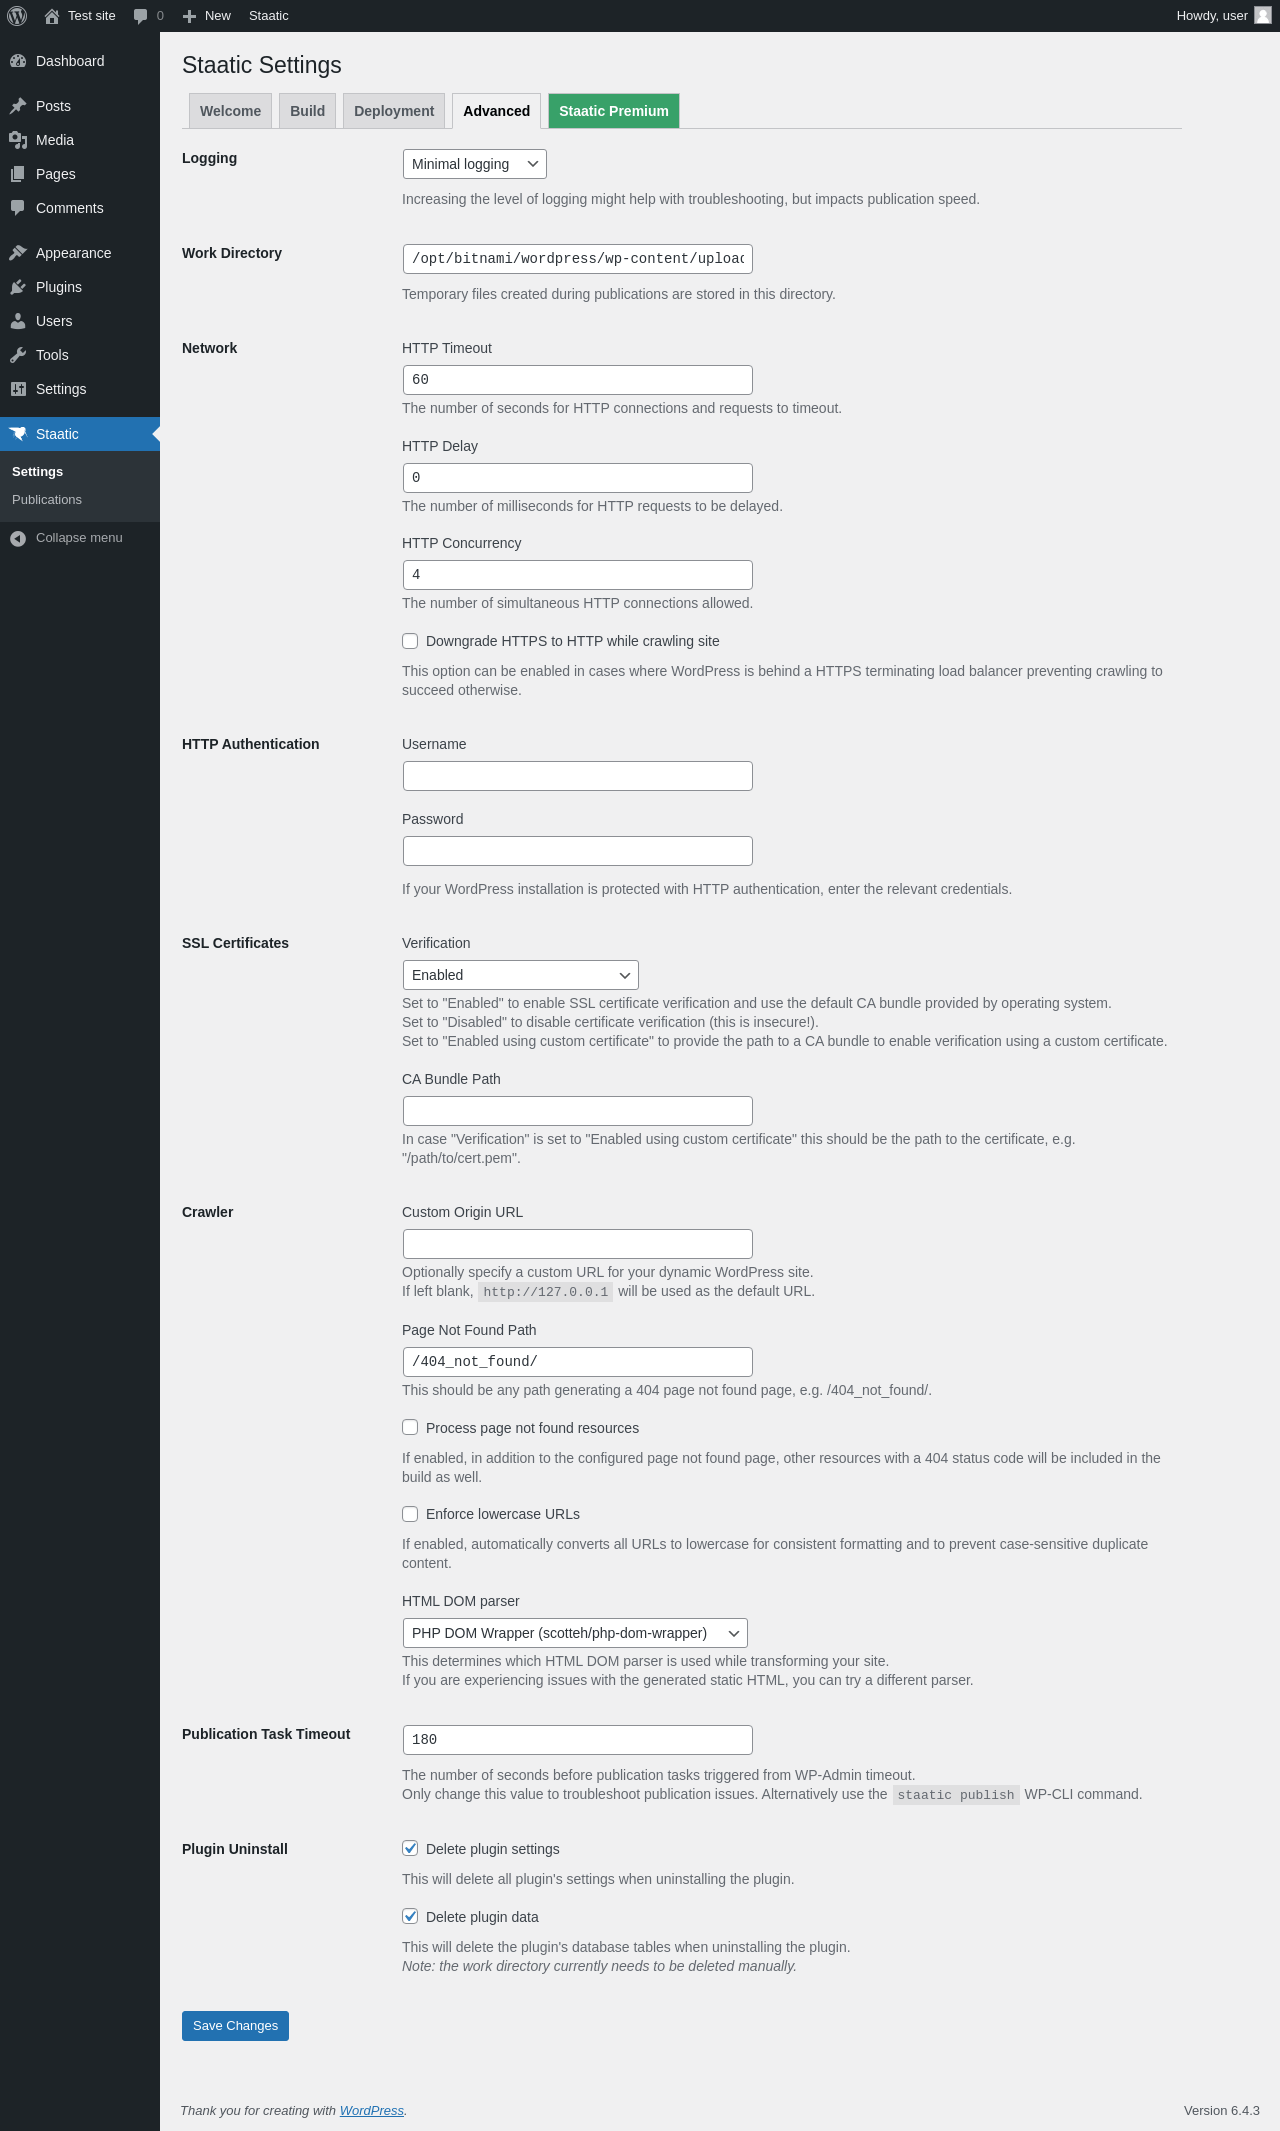Viewport: 1280px width, 2131px height.
Task: Uncheck Delete plugin data checkbox
Action: point(410,1916)
